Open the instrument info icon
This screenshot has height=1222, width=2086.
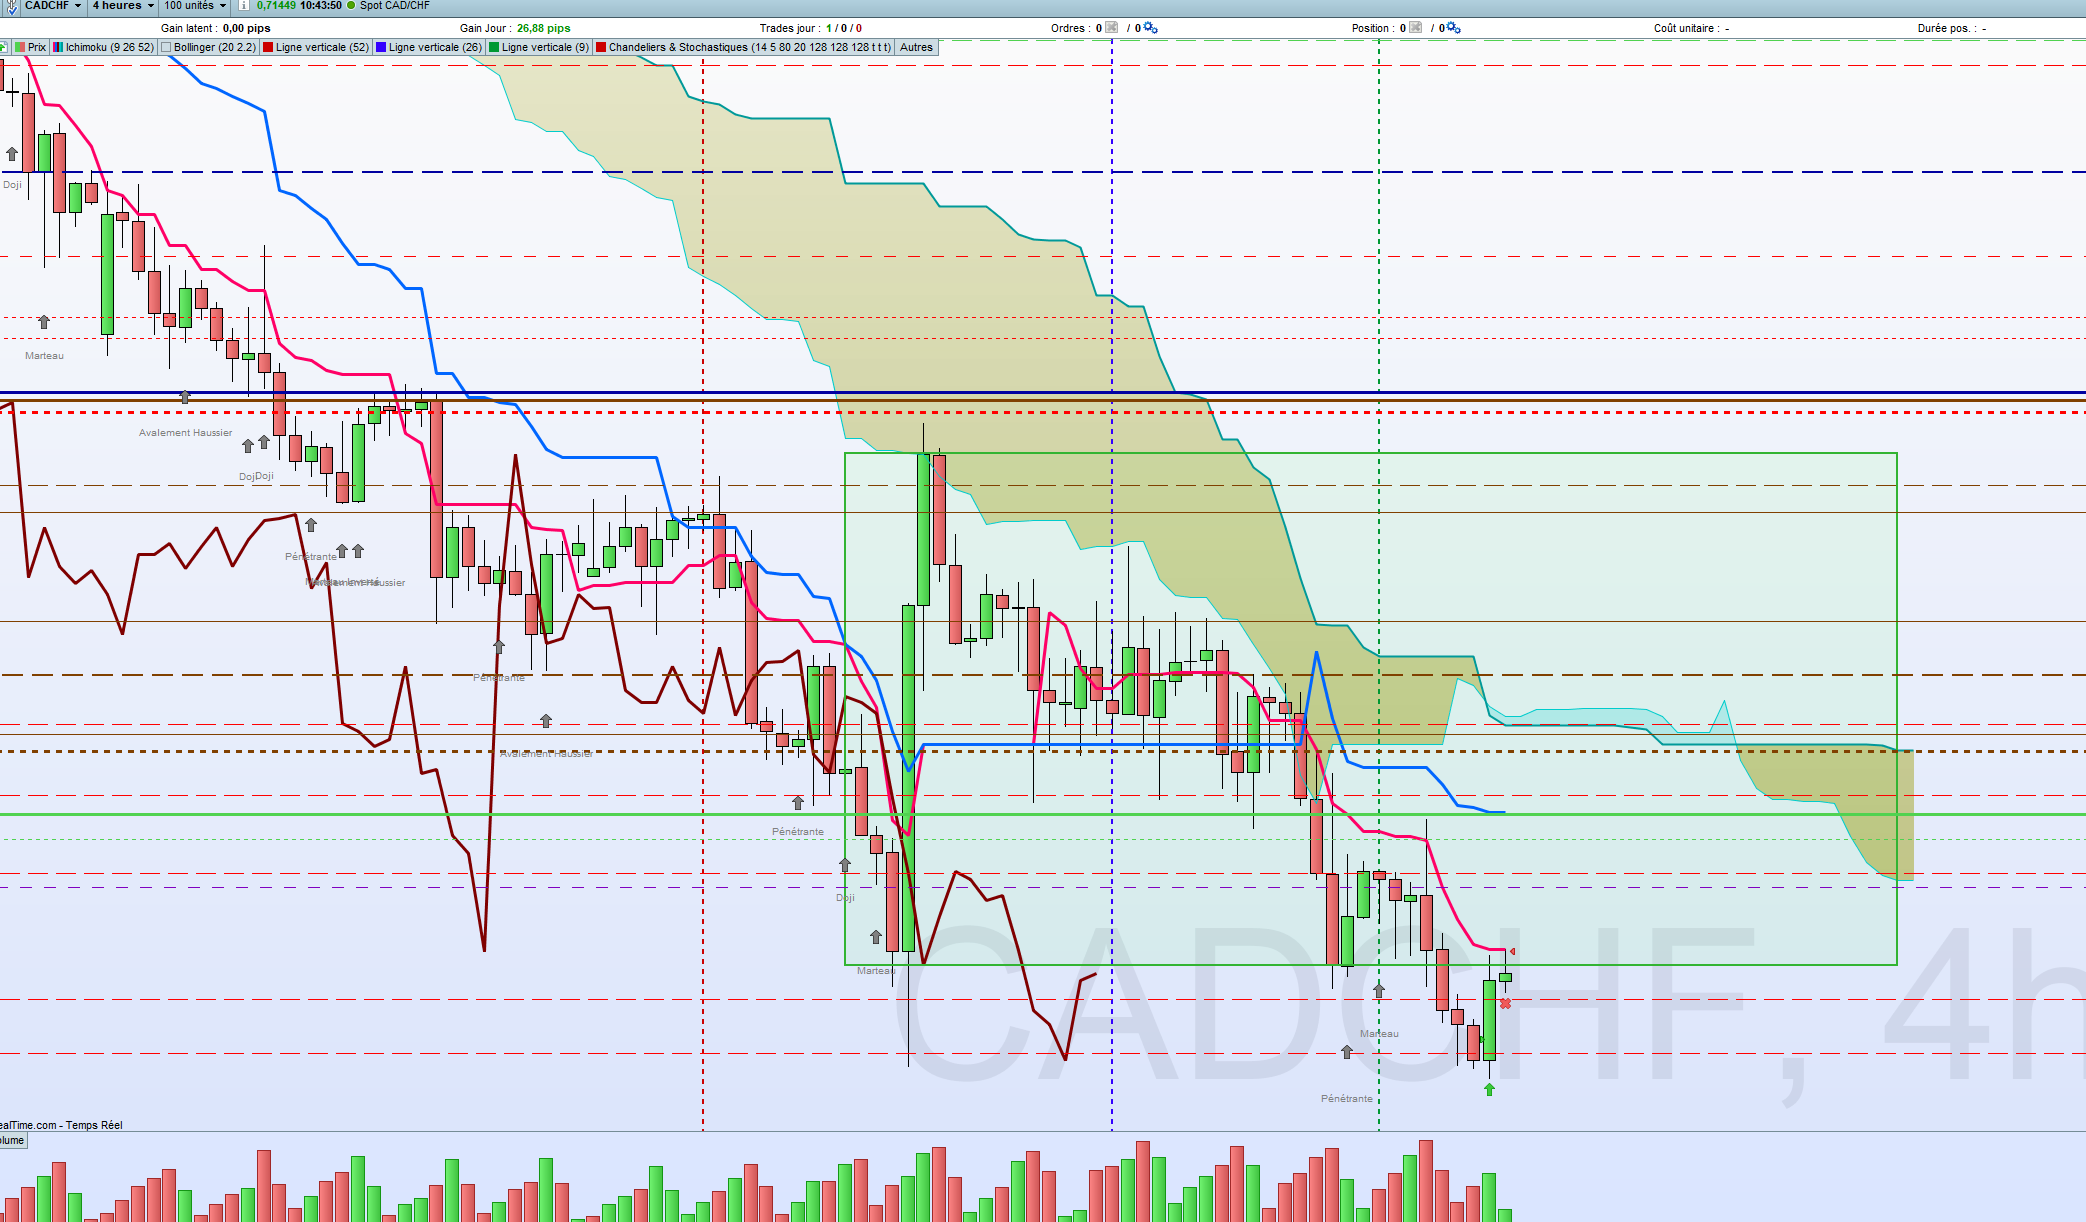[243, 6]
